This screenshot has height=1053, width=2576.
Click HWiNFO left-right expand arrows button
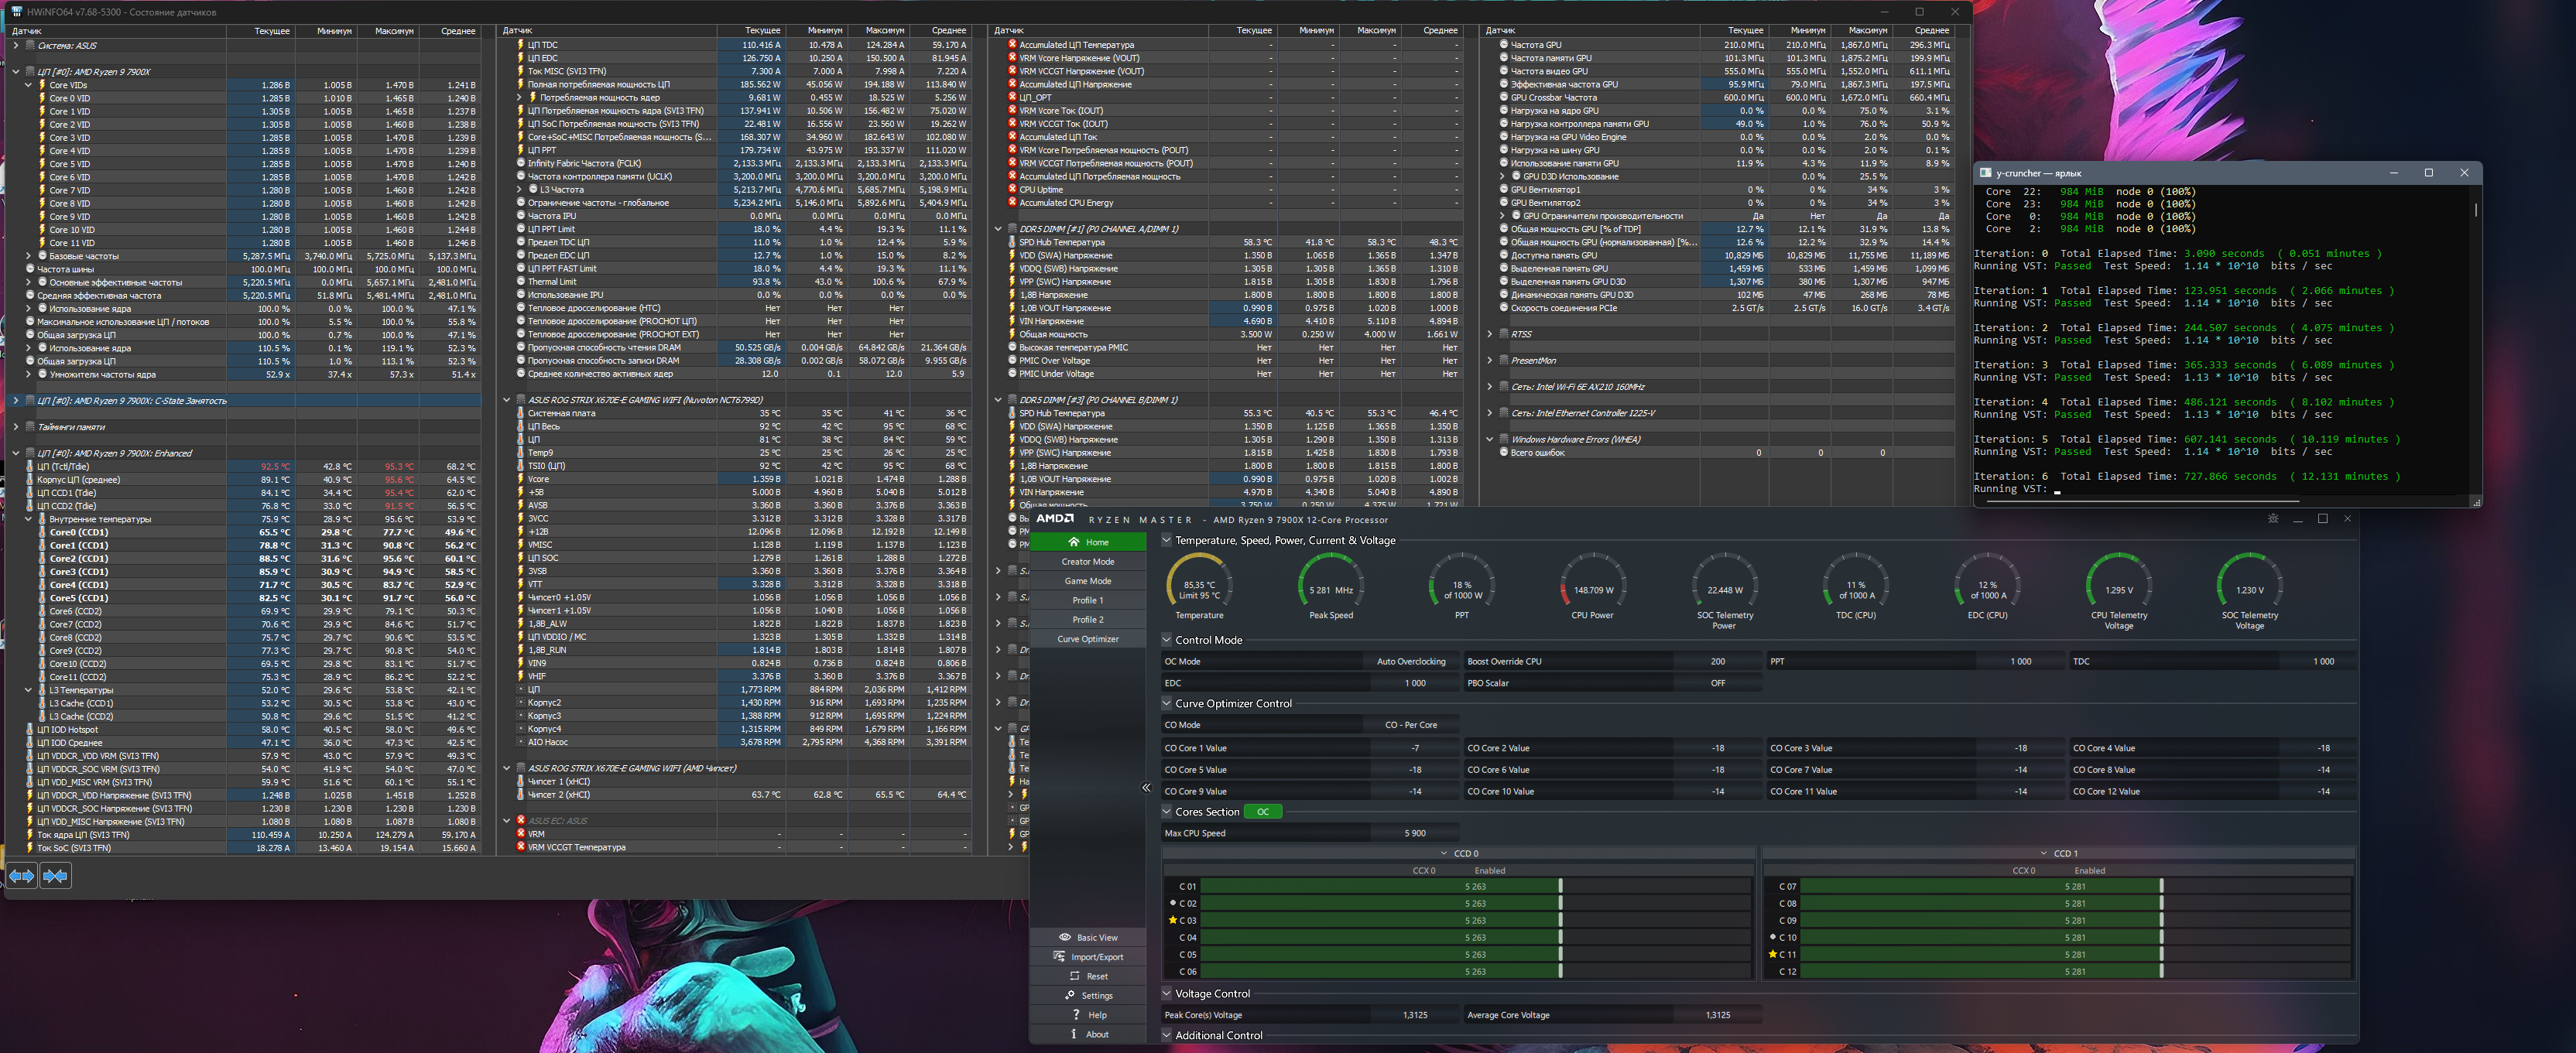tap(22, 876)
